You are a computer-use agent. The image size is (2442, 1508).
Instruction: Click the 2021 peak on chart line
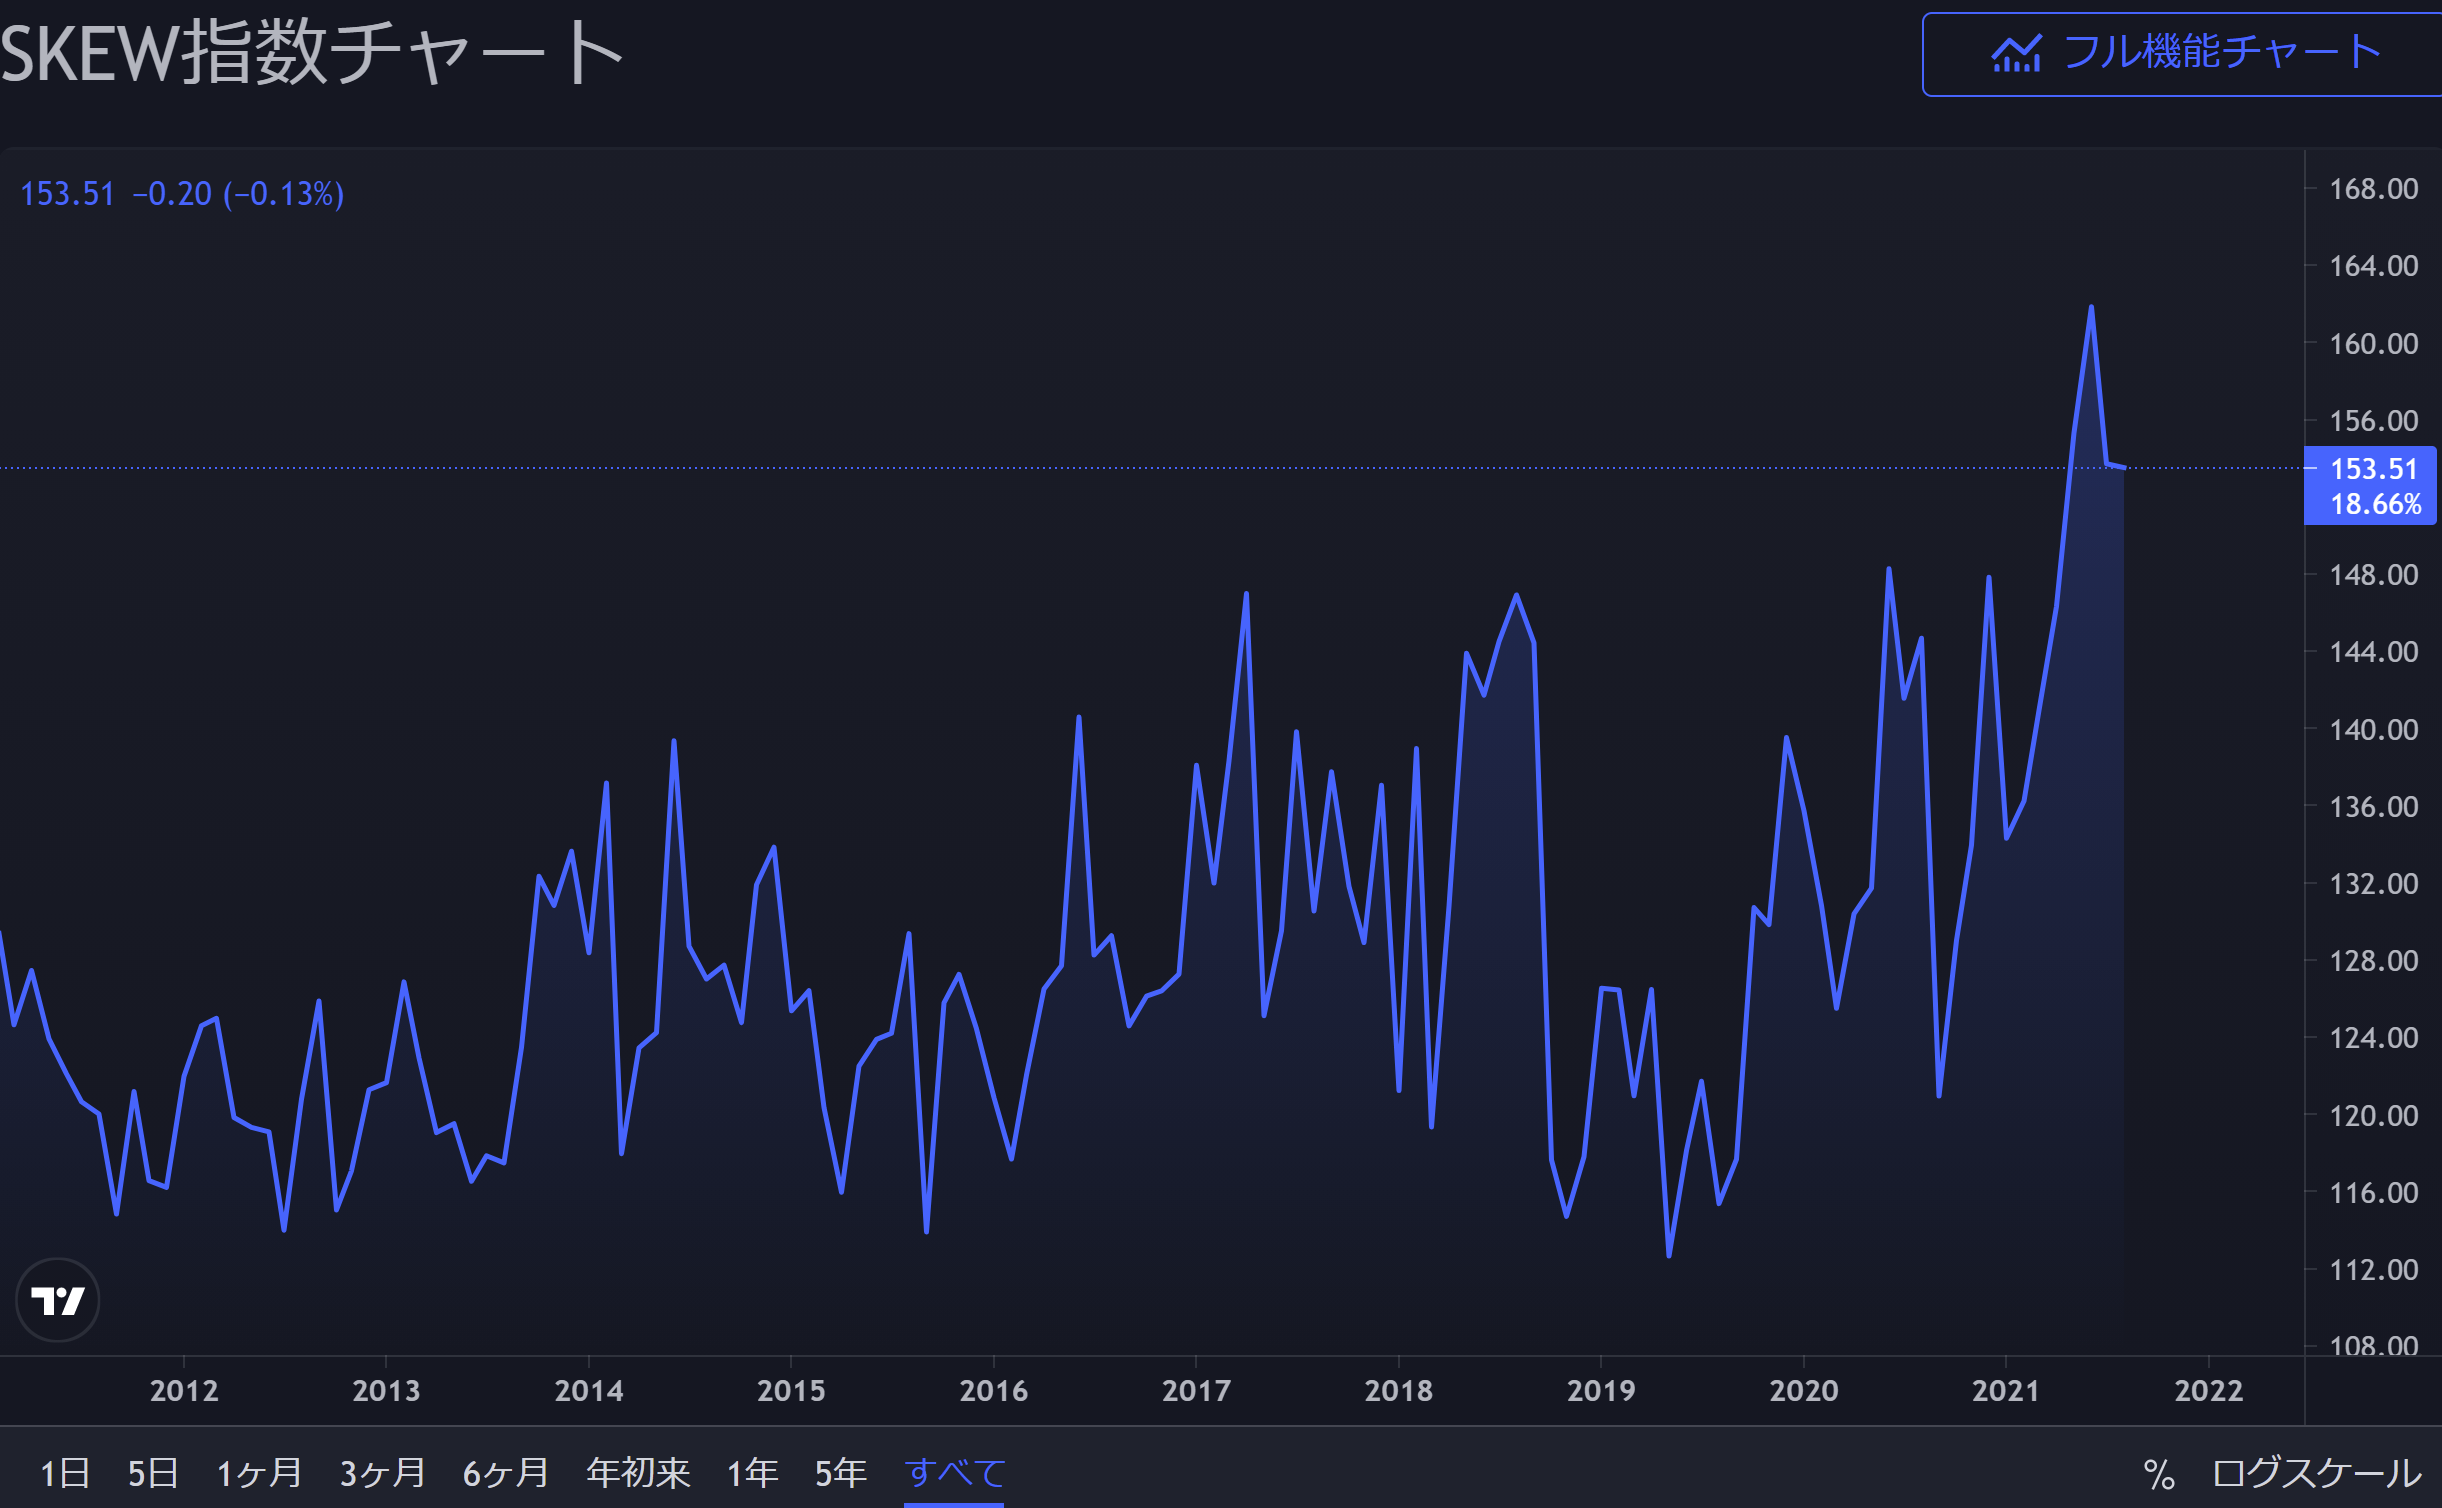tap(2091, 308)
